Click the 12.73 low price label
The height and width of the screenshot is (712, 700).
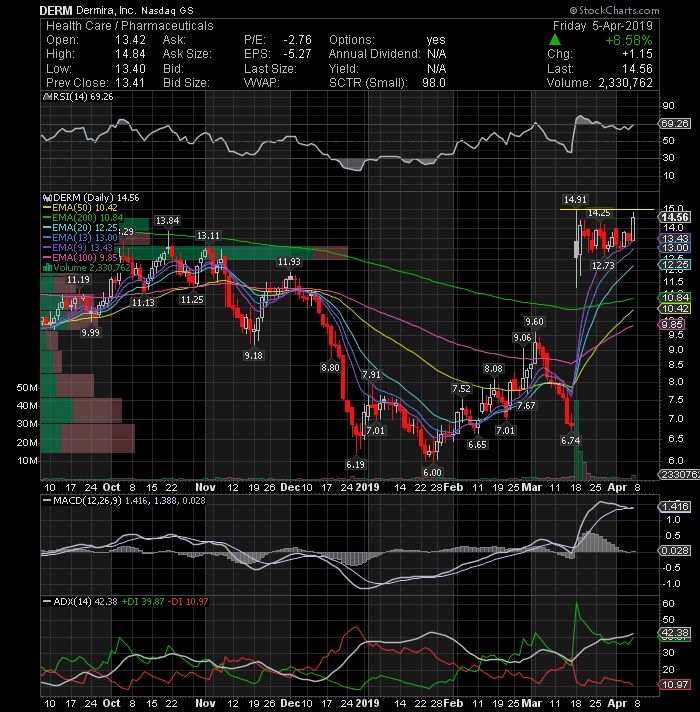pyautogui.click(x=603, y=266)
